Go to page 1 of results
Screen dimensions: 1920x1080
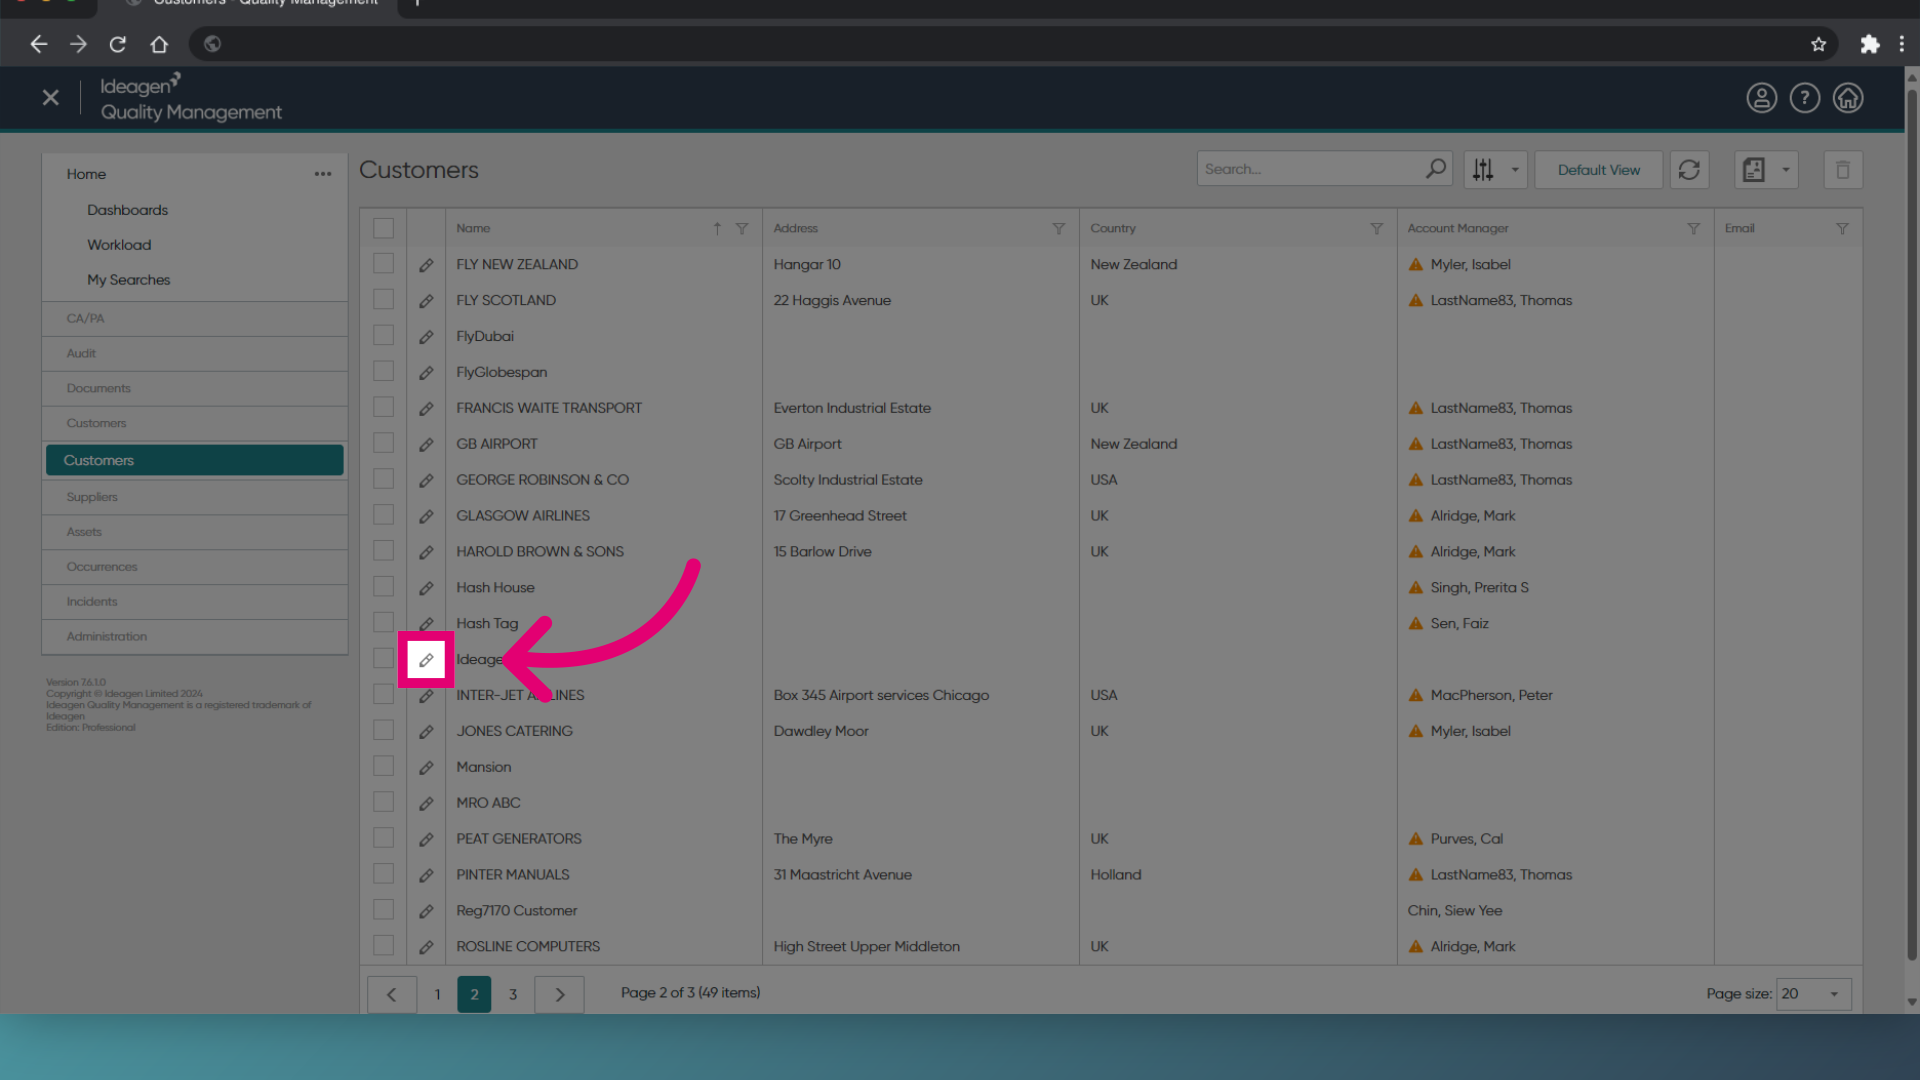(x=437, y=995)
